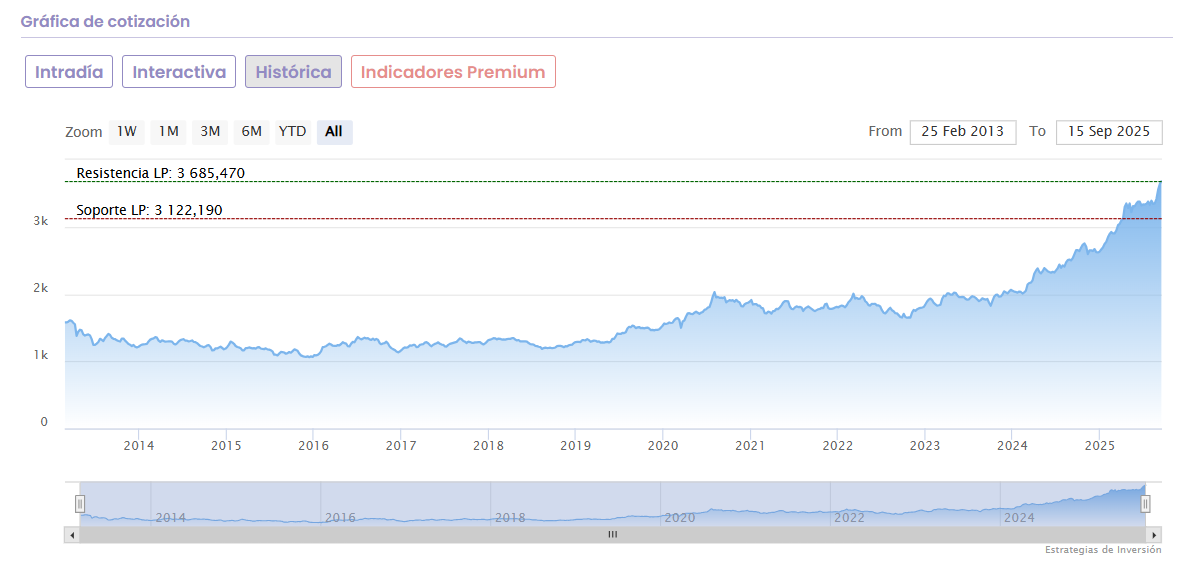The height and width of the screenshot is (561, 1177).
Task: Click the scrollbar left arrow
Action: tap(72, 535)
